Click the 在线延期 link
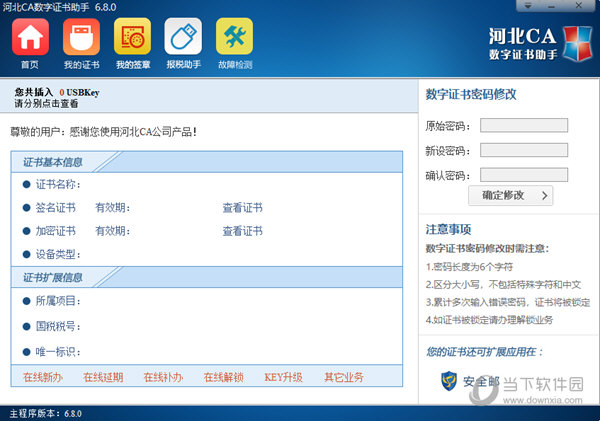The height and width of the screenshot is (421, 600). coord(103,377)
